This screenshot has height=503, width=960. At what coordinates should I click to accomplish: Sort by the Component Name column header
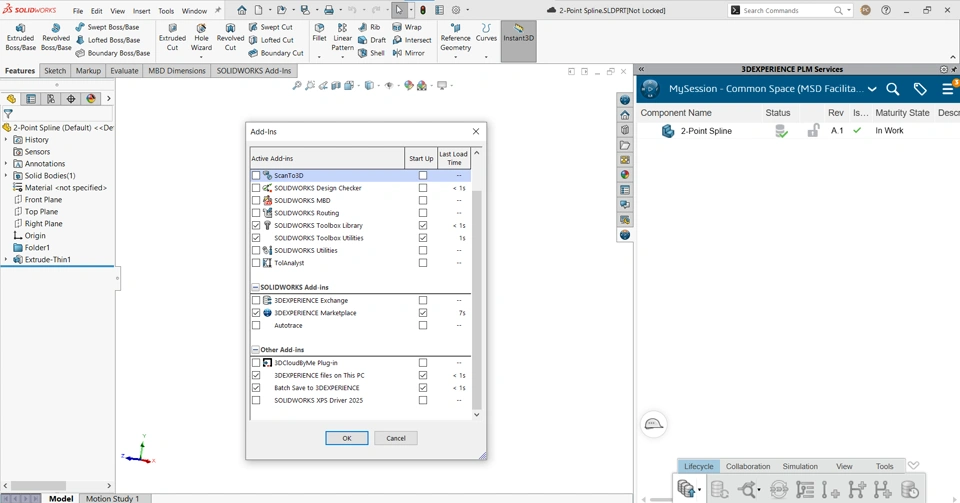(676, 113)
